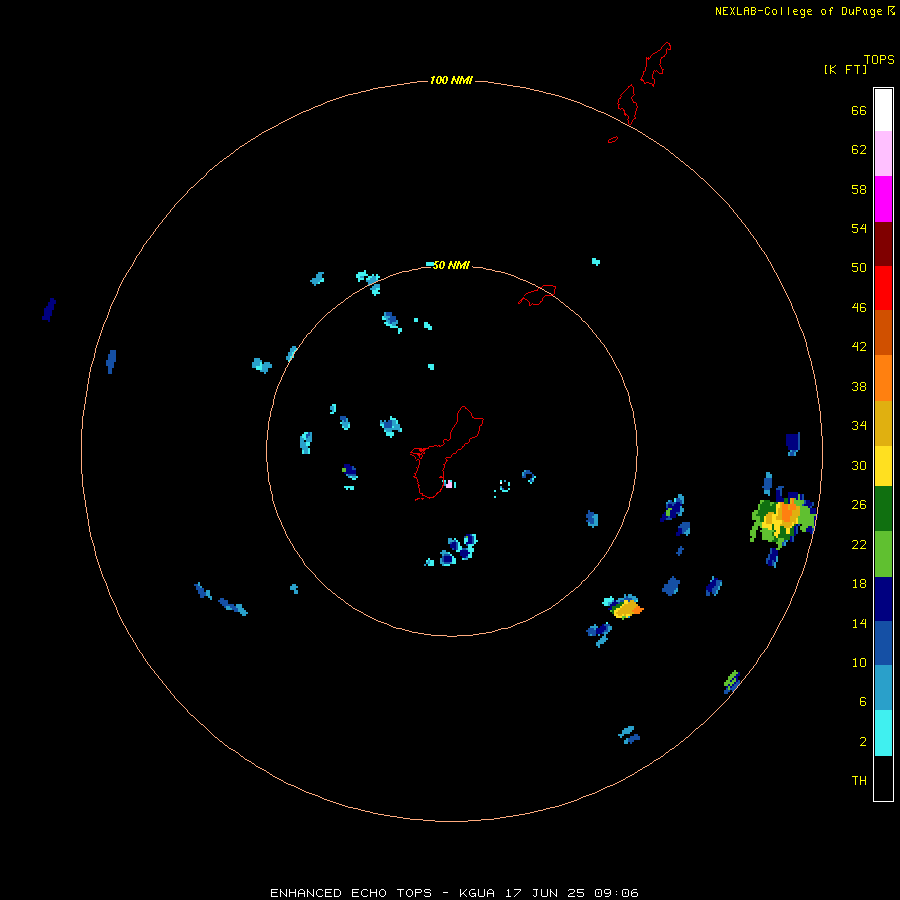Click the large green-orange storm cell at the eastern edge
The height and width of the screenshot is (900, 900).
click(x=784, y=519)
